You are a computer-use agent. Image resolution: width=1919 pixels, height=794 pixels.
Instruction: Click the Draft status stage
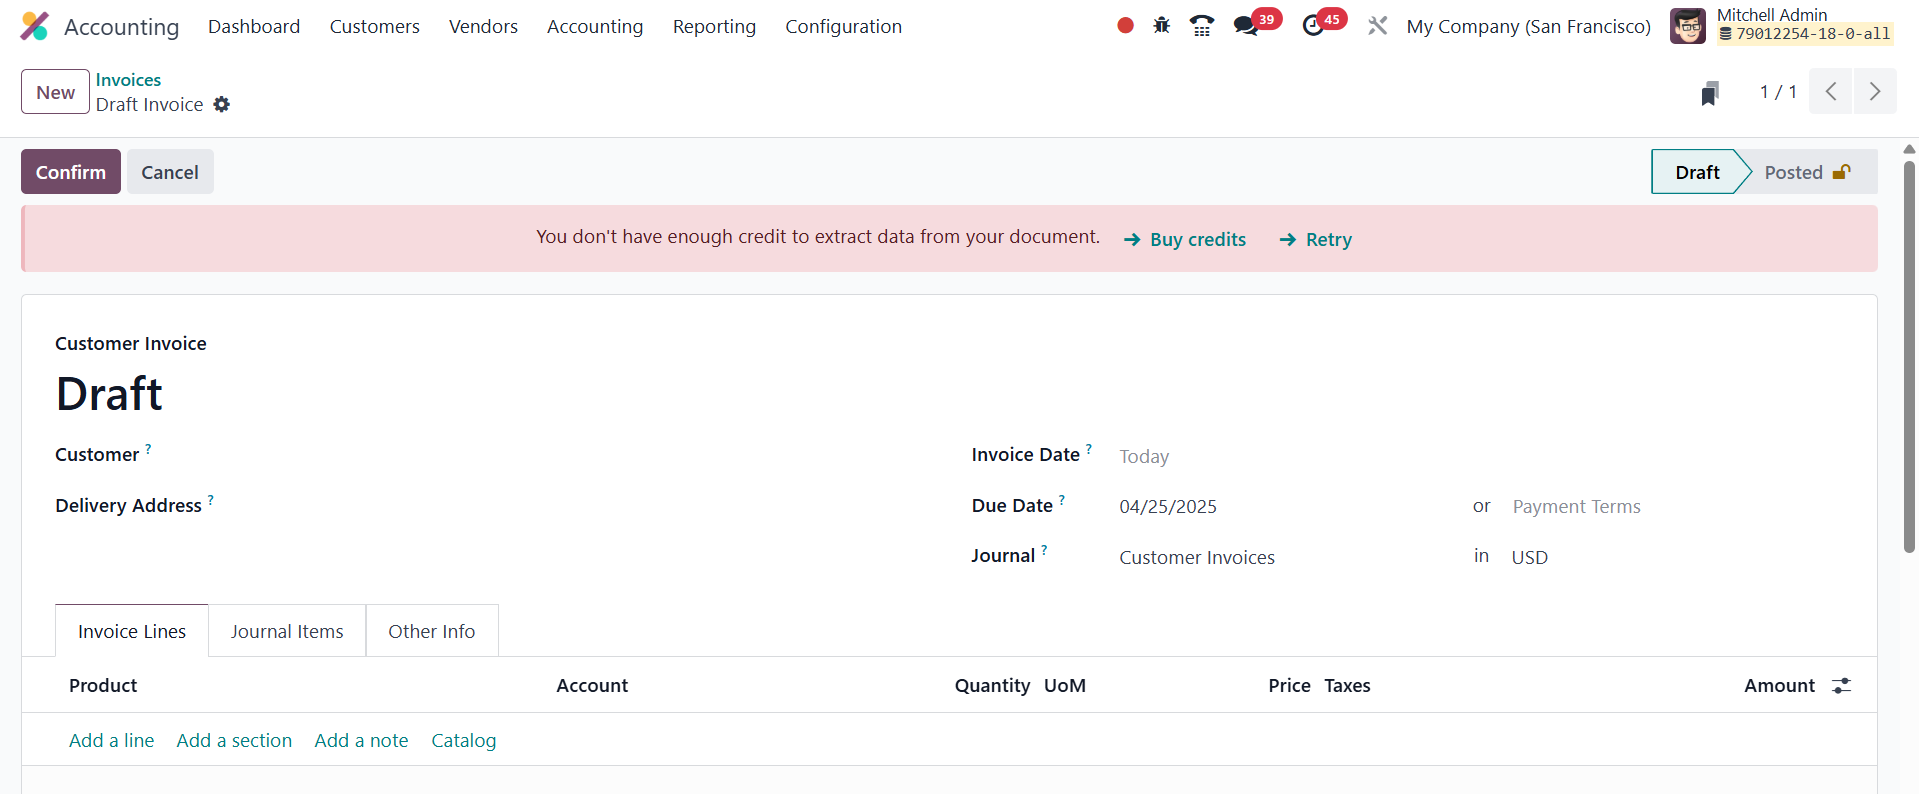pyautogui.click(x=1697, y=172)
